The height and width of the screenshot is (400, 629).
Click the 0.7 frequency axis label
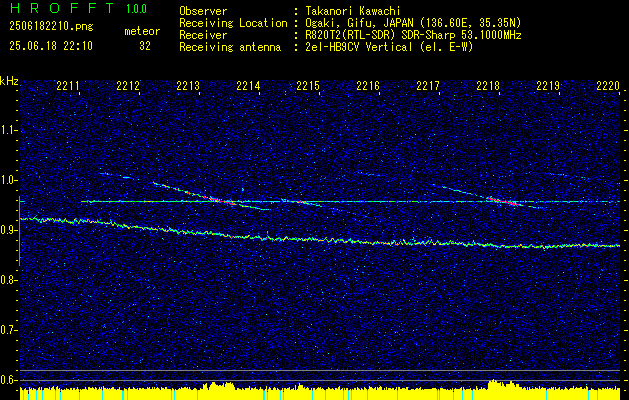point(8,330)
